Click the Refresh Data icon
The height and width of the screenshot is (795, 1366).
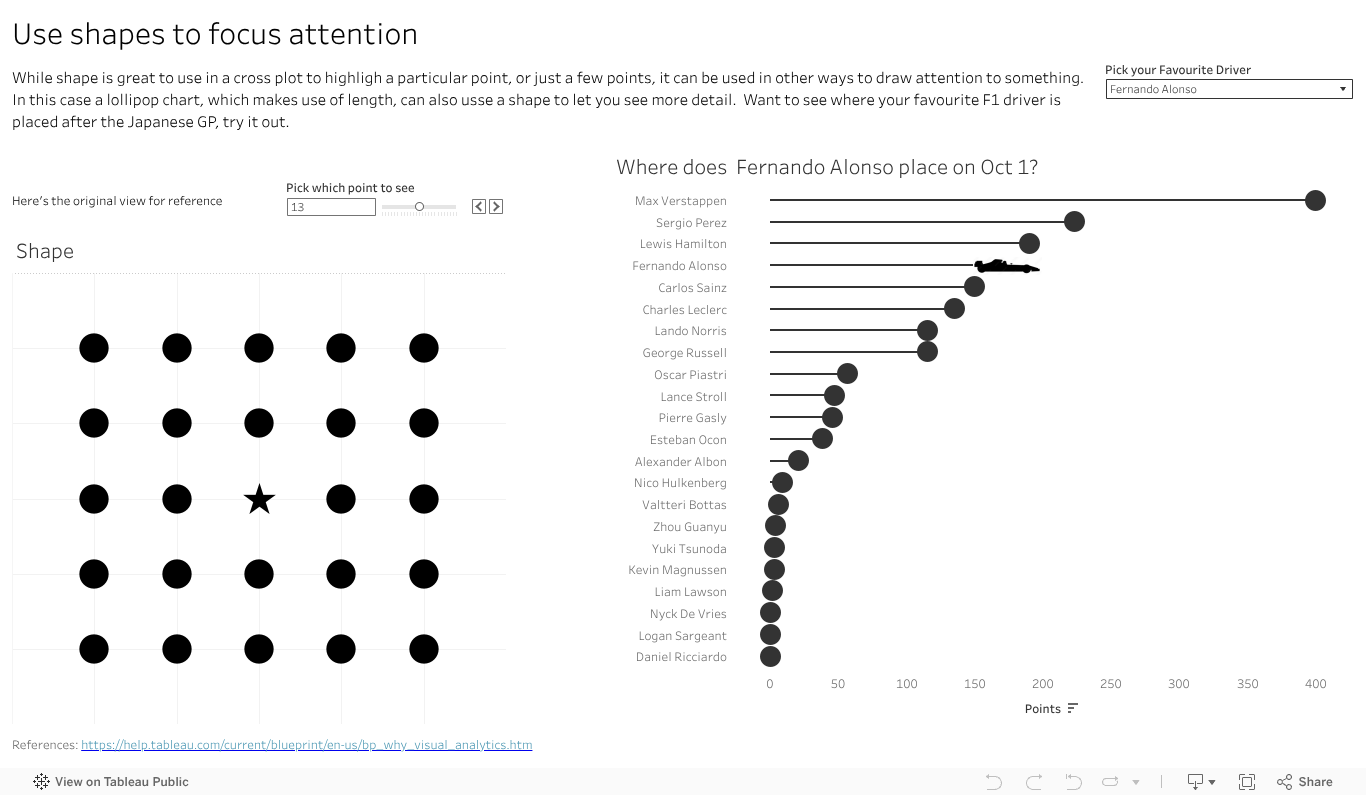click(1108, 781)
